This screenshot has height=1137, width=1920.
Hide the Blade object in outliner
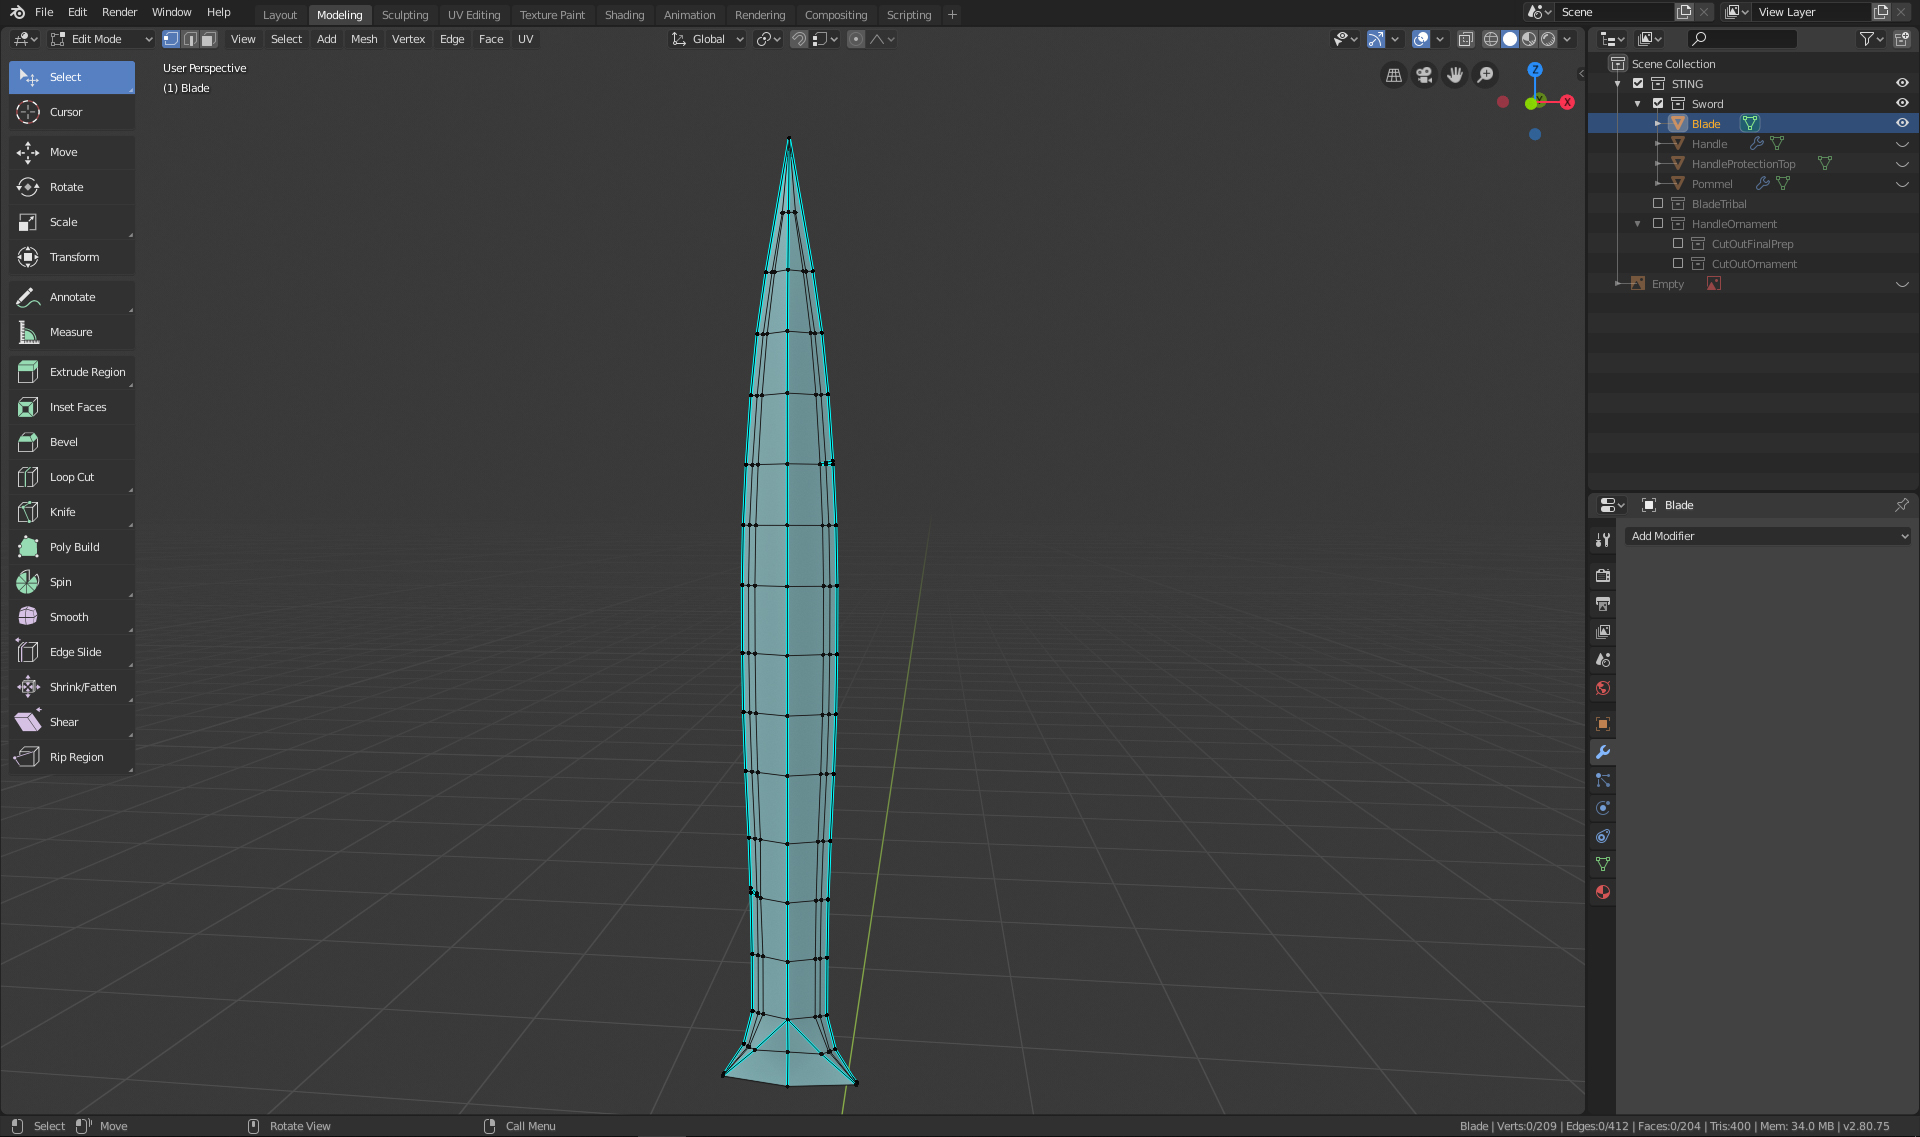(x=1902, y=124)
